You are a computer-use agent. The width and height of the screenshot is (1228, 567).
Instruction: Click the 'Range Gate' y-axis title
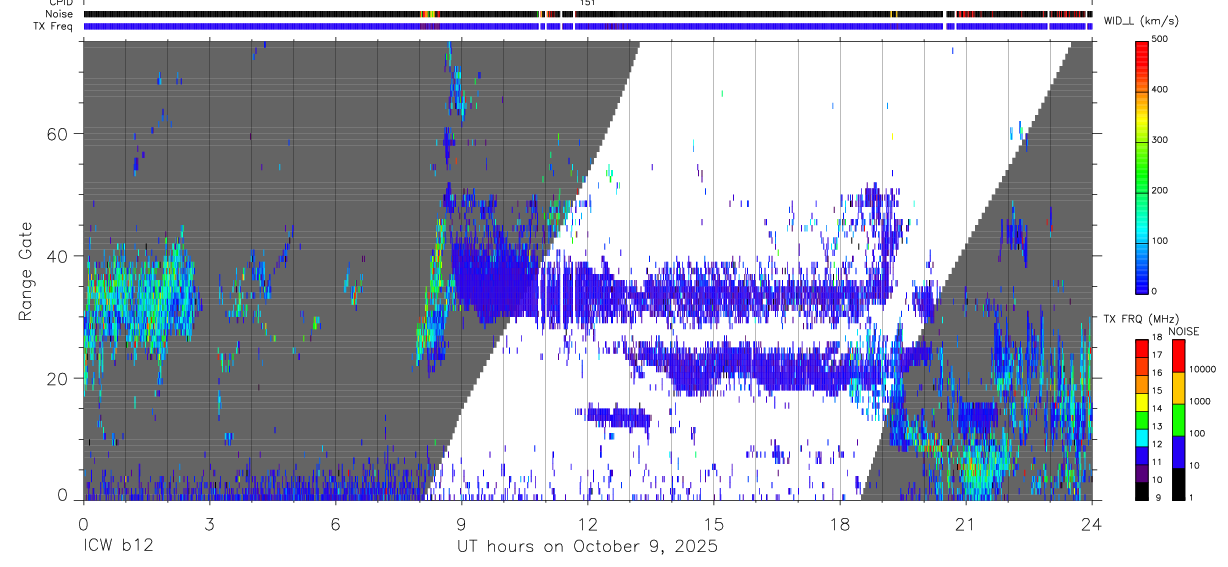26,271
